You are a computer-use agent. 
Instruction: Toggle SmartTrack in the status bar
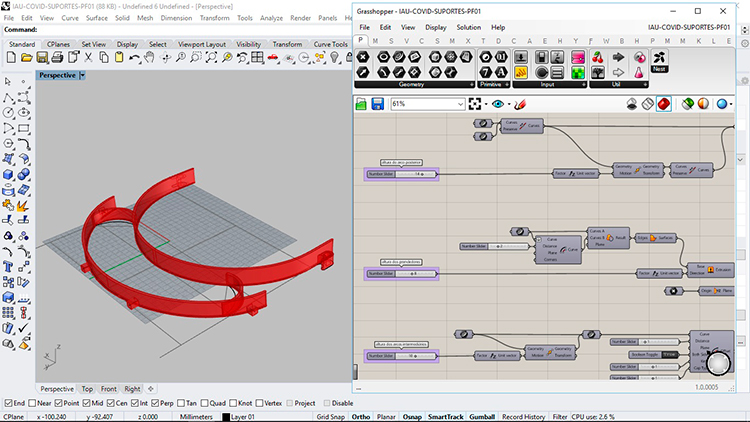point(445,417)
